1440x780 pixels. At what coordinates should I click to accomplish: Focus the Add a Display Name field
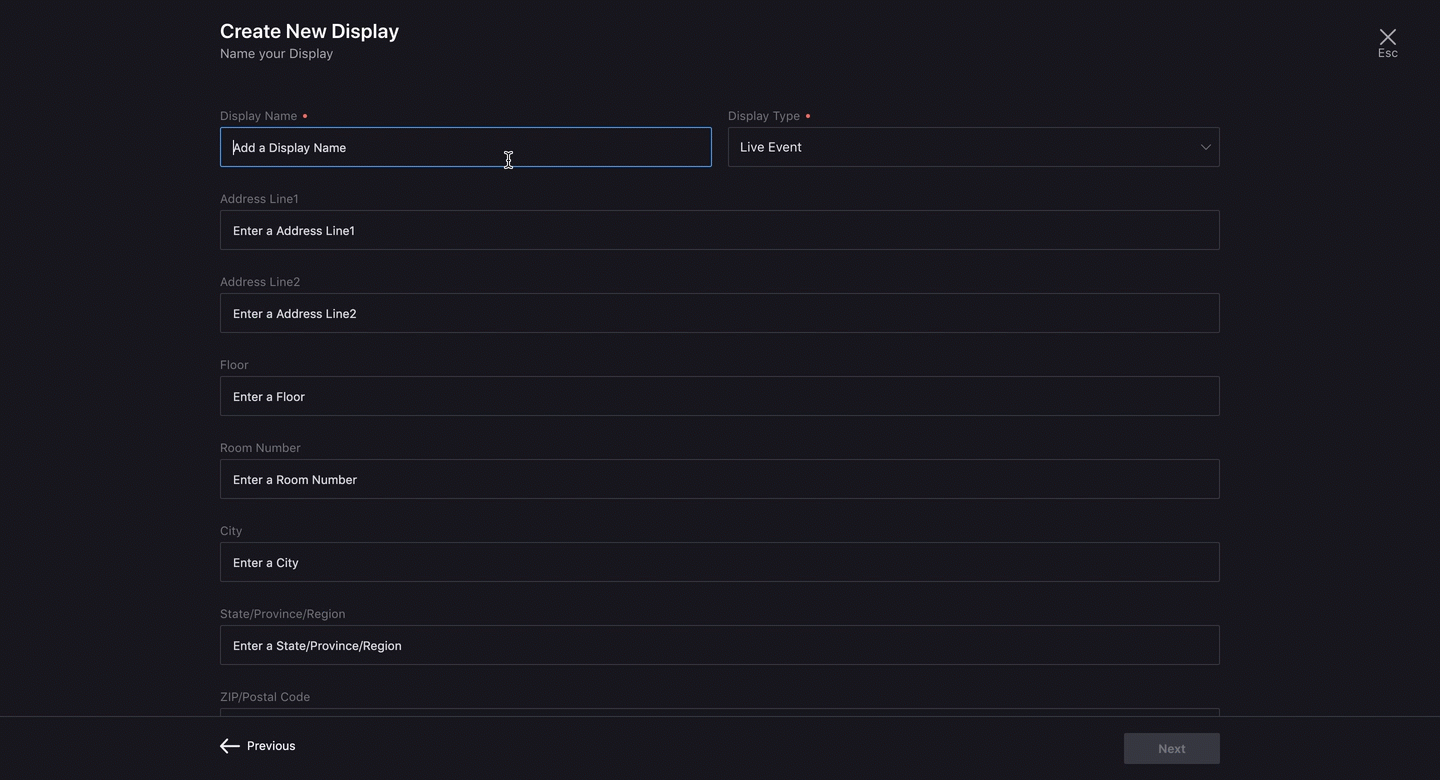[x=465, y=147]
